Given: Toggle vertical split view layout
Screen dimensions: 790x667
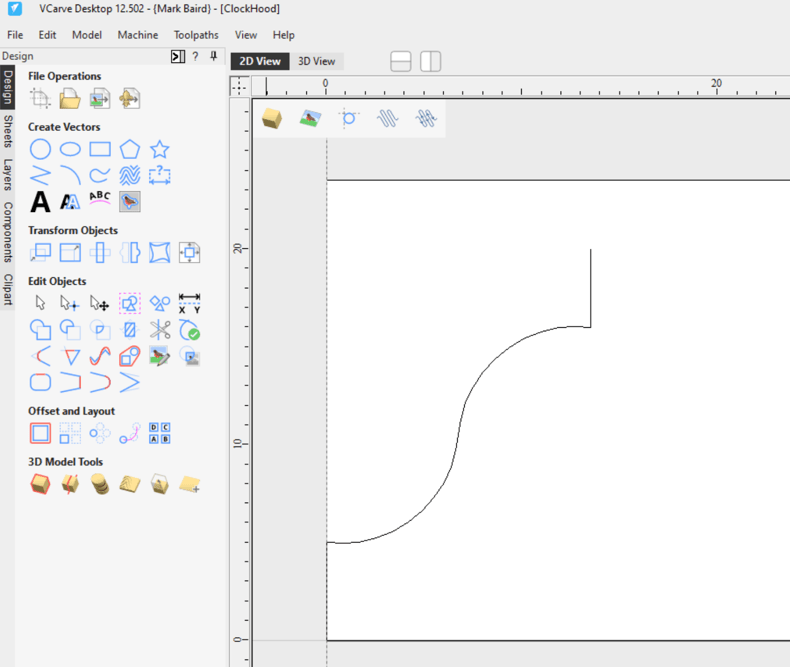Looking at the screenshot, I should pos(430,62).
